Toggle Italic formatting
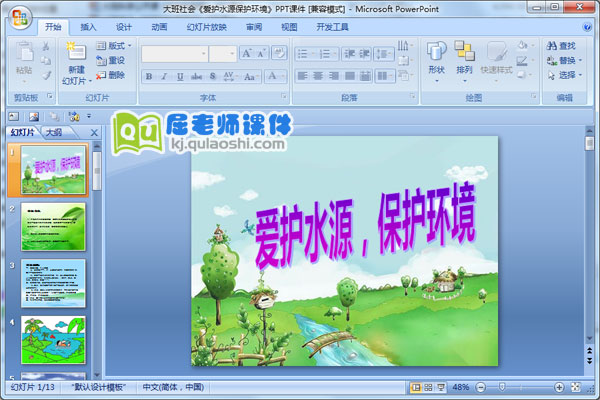Viewport: 600px width, 400px height. pos(164,76)
